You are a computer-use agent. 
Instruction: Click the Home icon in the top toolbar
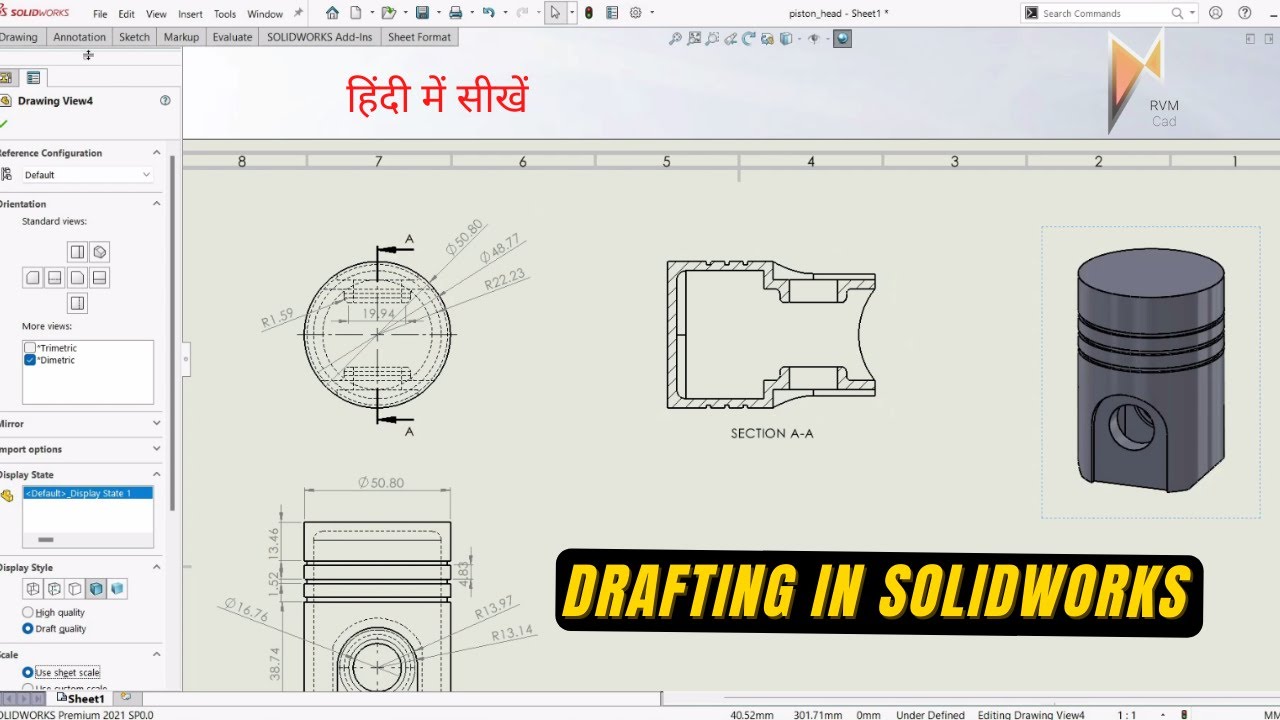tap(332, 13)
